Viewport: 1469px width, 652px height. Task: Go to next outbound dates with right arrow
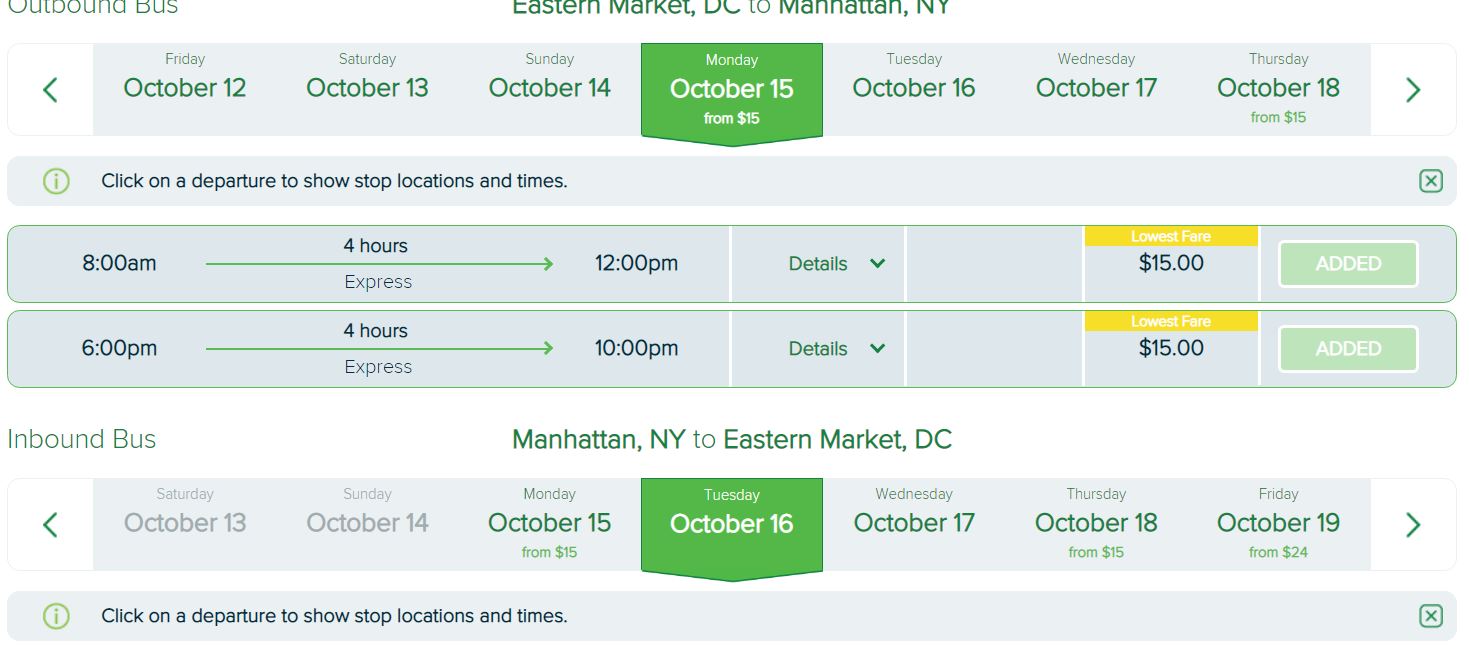[1413, 90]
